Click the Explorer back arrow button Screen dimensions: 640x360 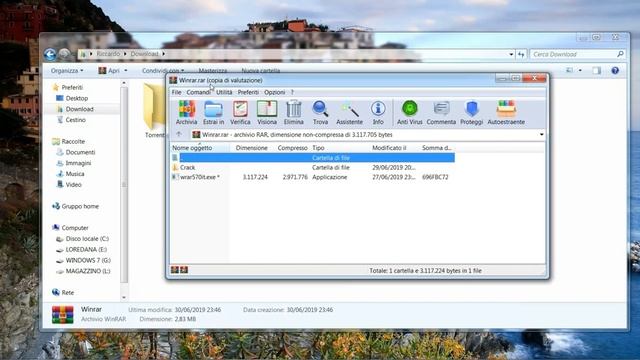50,54
